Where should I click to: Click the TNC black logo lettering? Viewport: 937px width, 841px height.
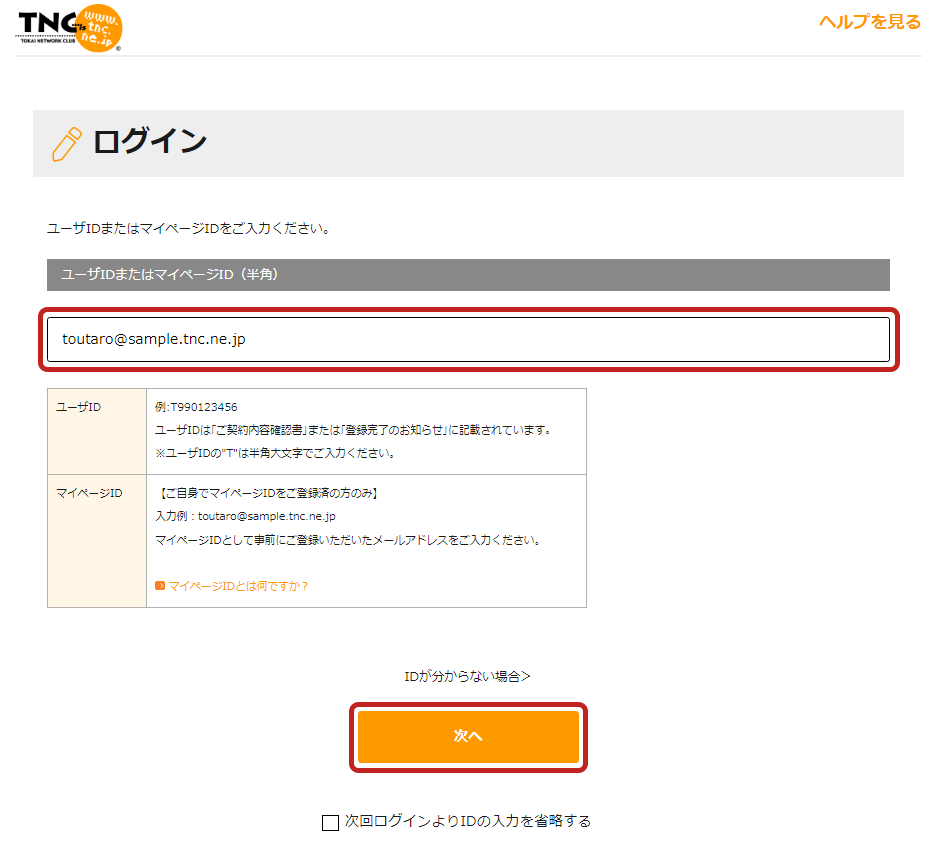point(46,24)
